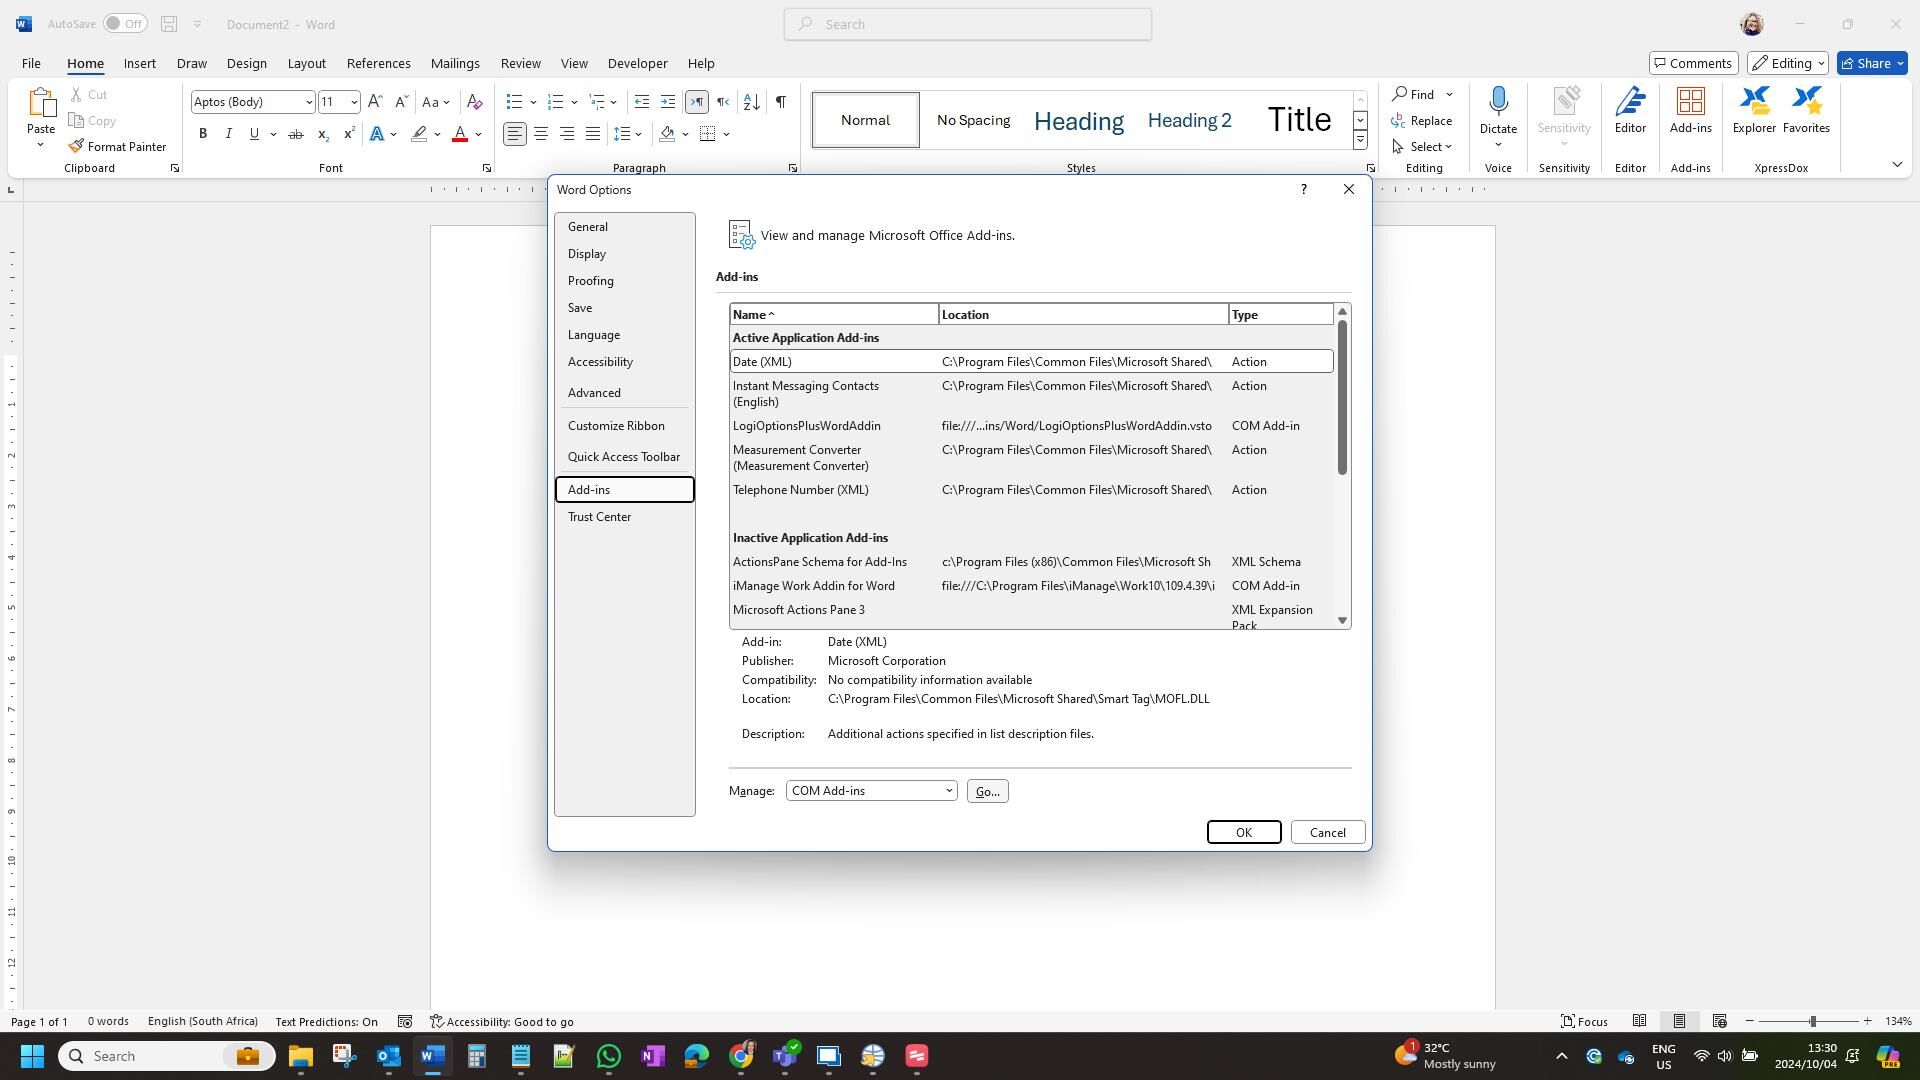The image size is (1920, 1080).
Task: Apply a bulleted list
Action: (x=513, y=101)
